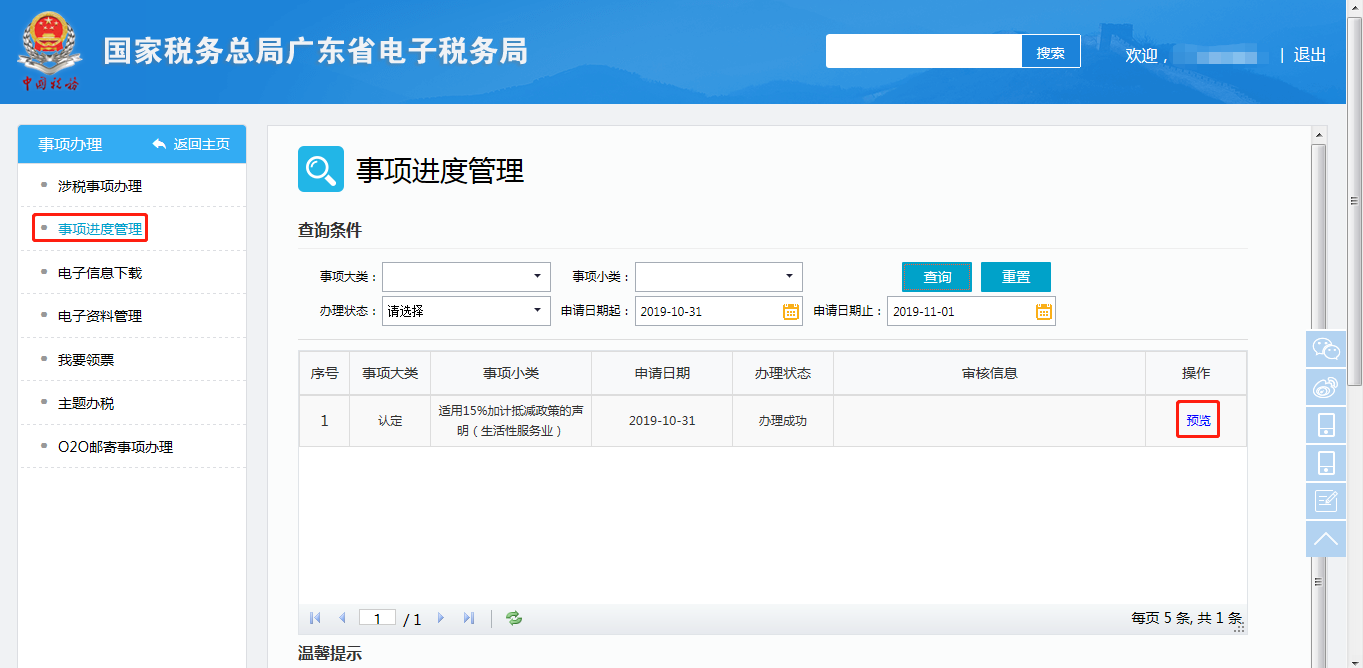Open the mobile app download icon
Screen dimensions: 1363x668
coord(1325,425)
